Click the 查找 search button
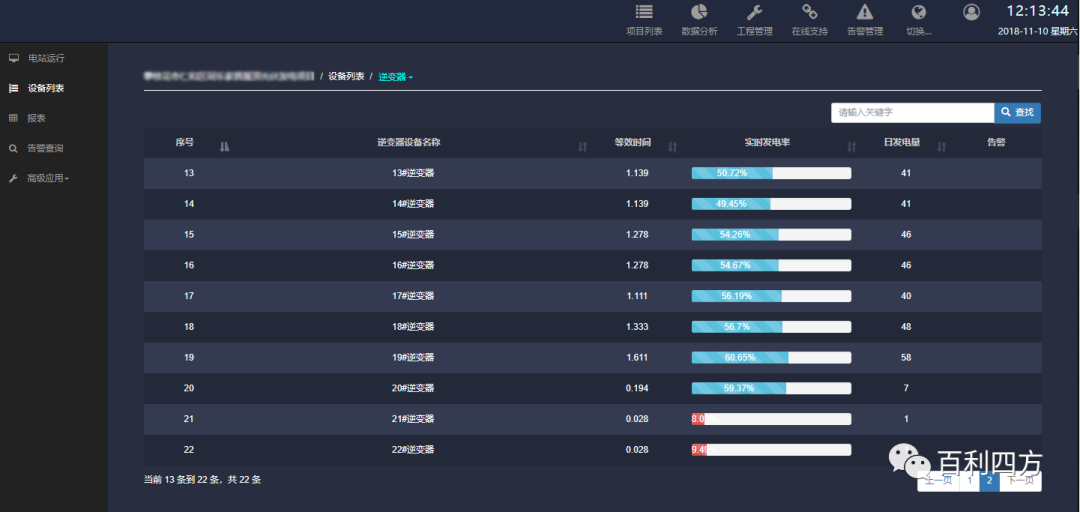The image size is (1080, 512). [1017, 113]
